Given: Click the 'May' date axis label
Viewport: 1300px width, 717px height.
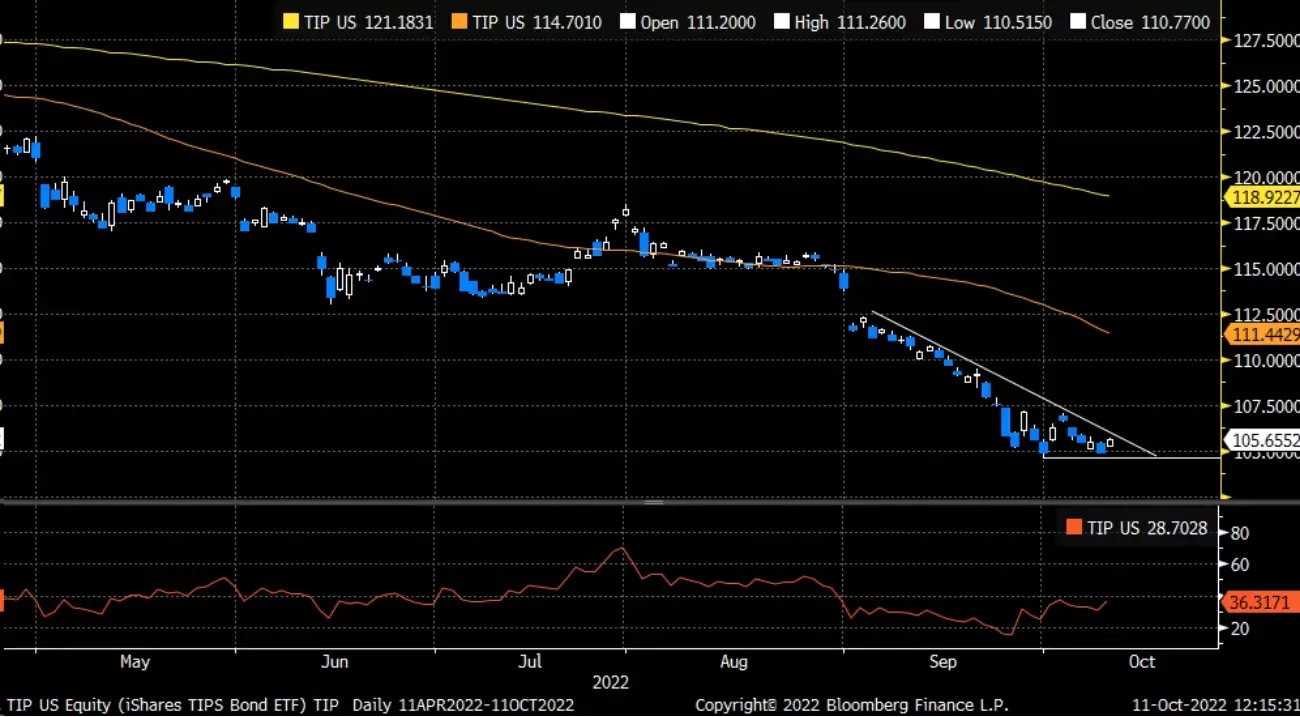Looking at the screenshot, I should (x=134, y=661).
